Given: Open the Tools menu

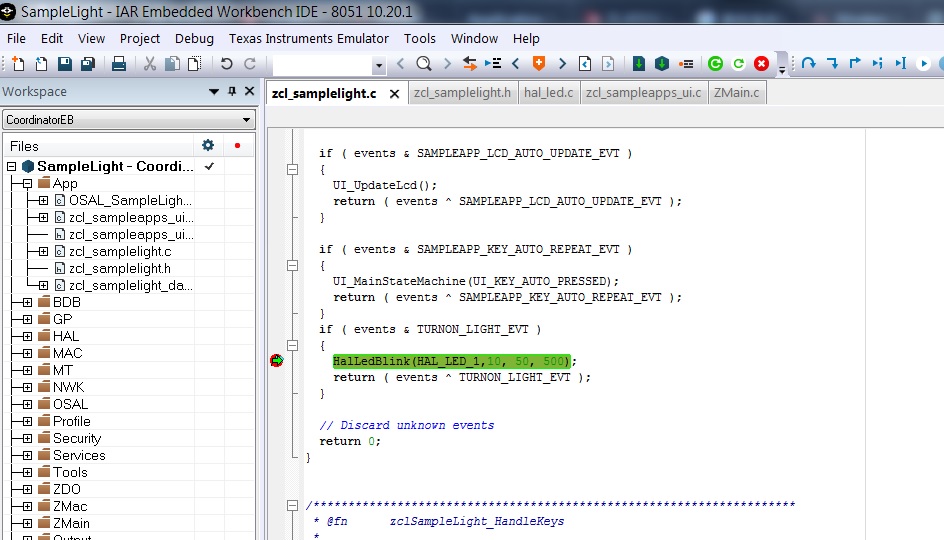Looking at the screenshot, I should tap(420, 39).
